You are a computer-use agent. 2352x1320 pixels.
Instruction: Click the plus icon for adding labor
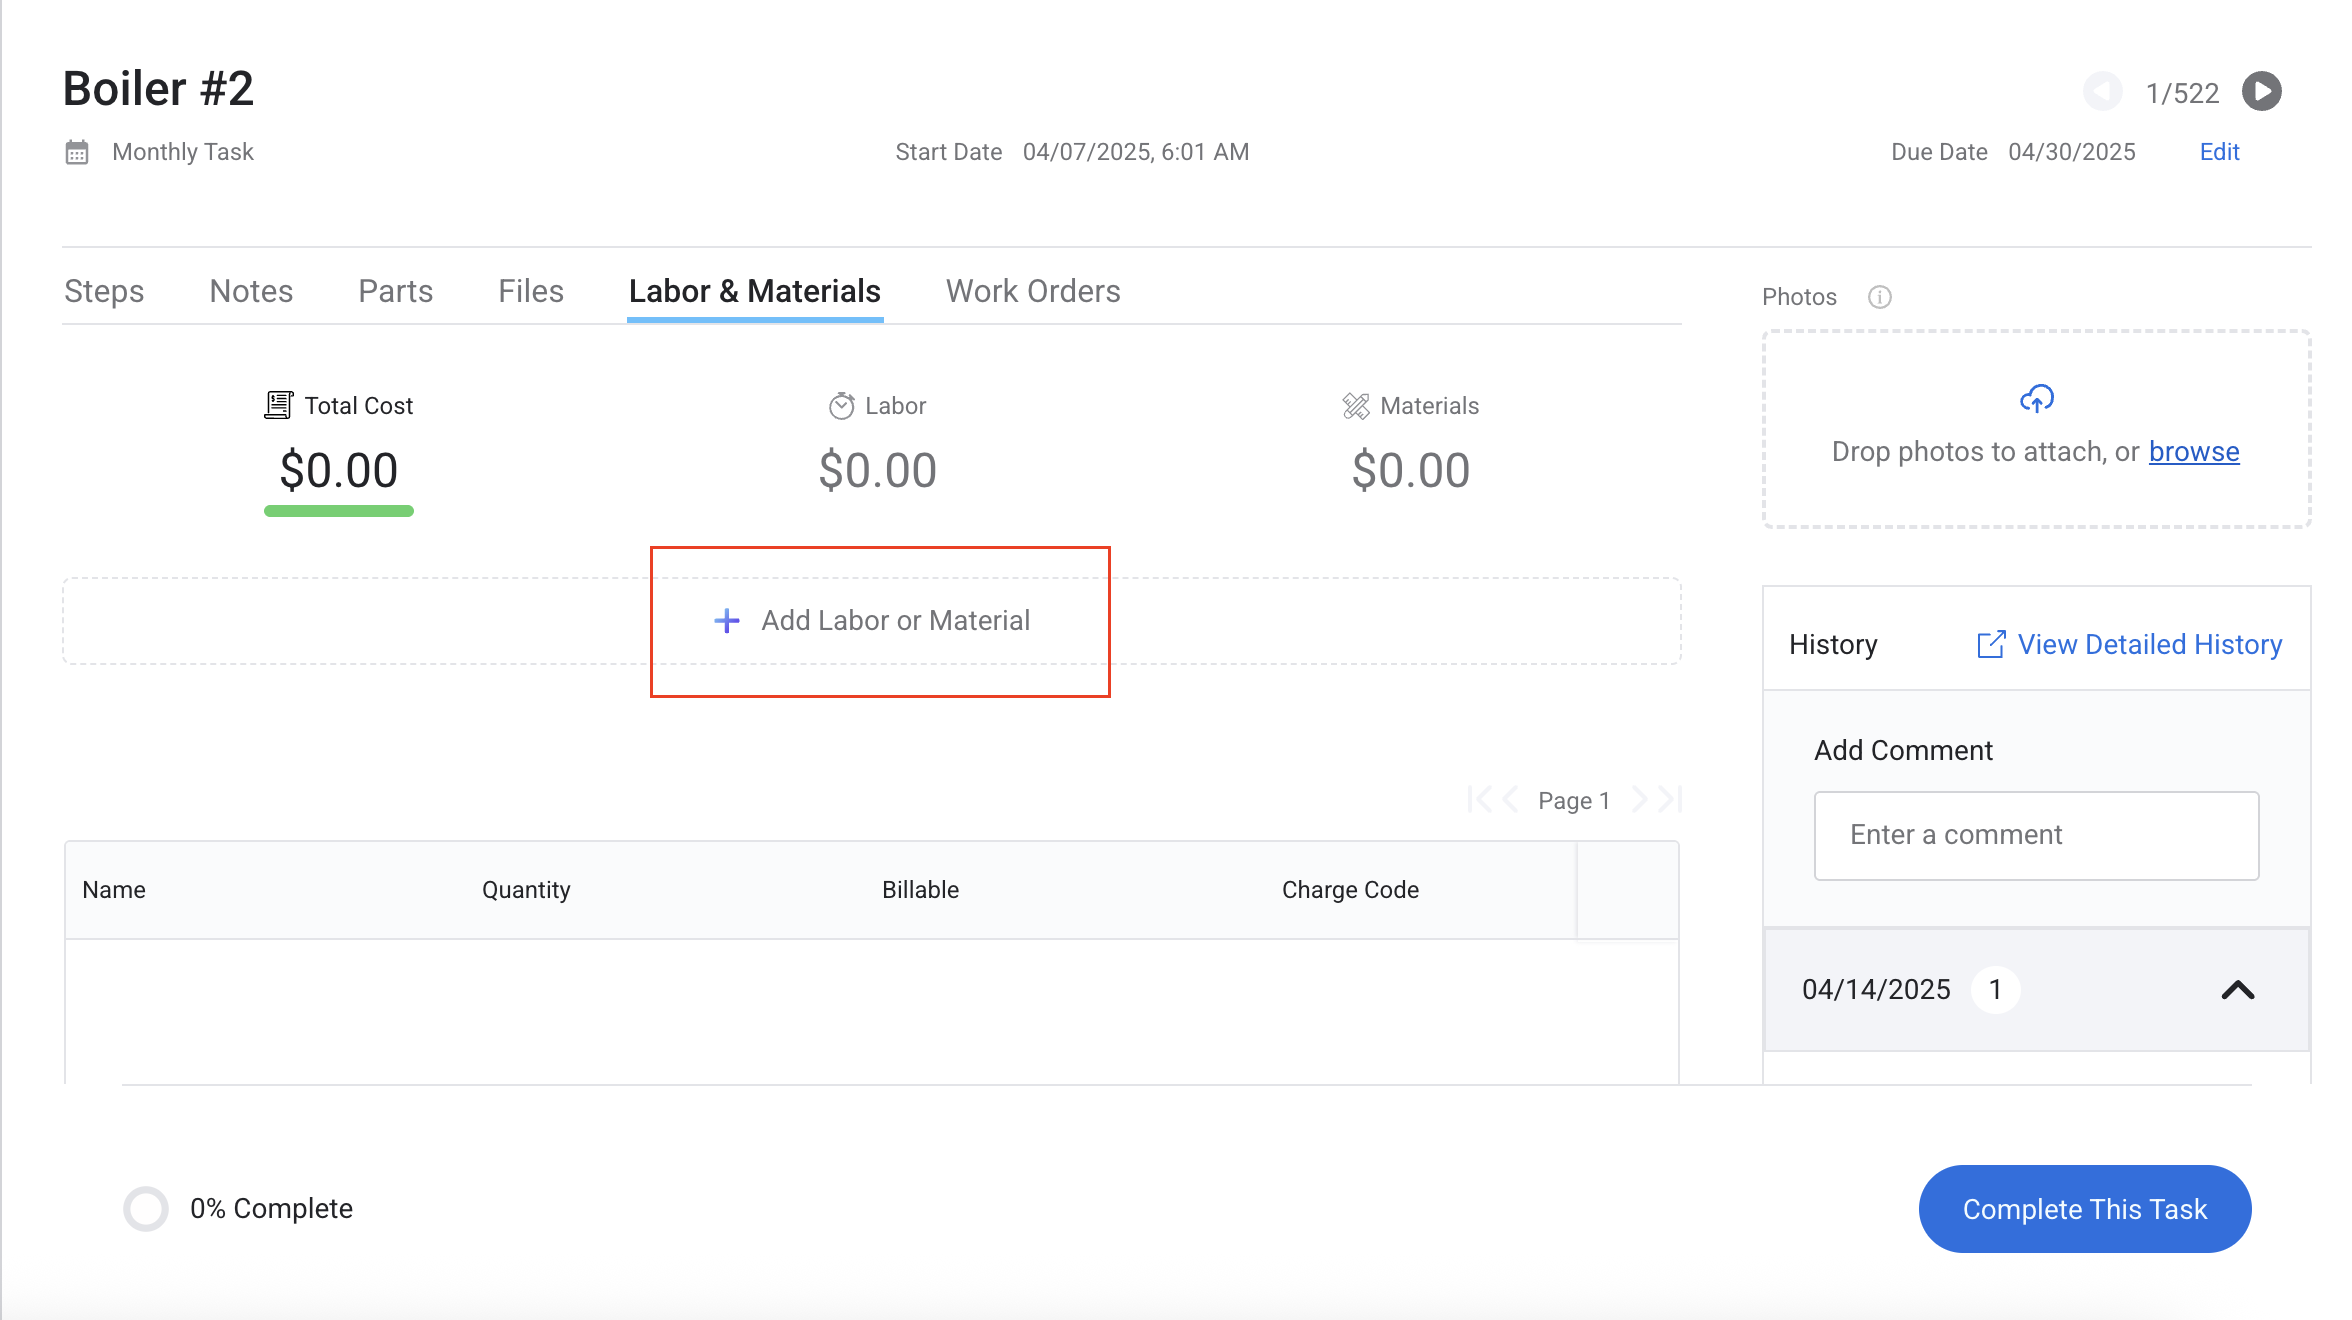coord(727,621)
